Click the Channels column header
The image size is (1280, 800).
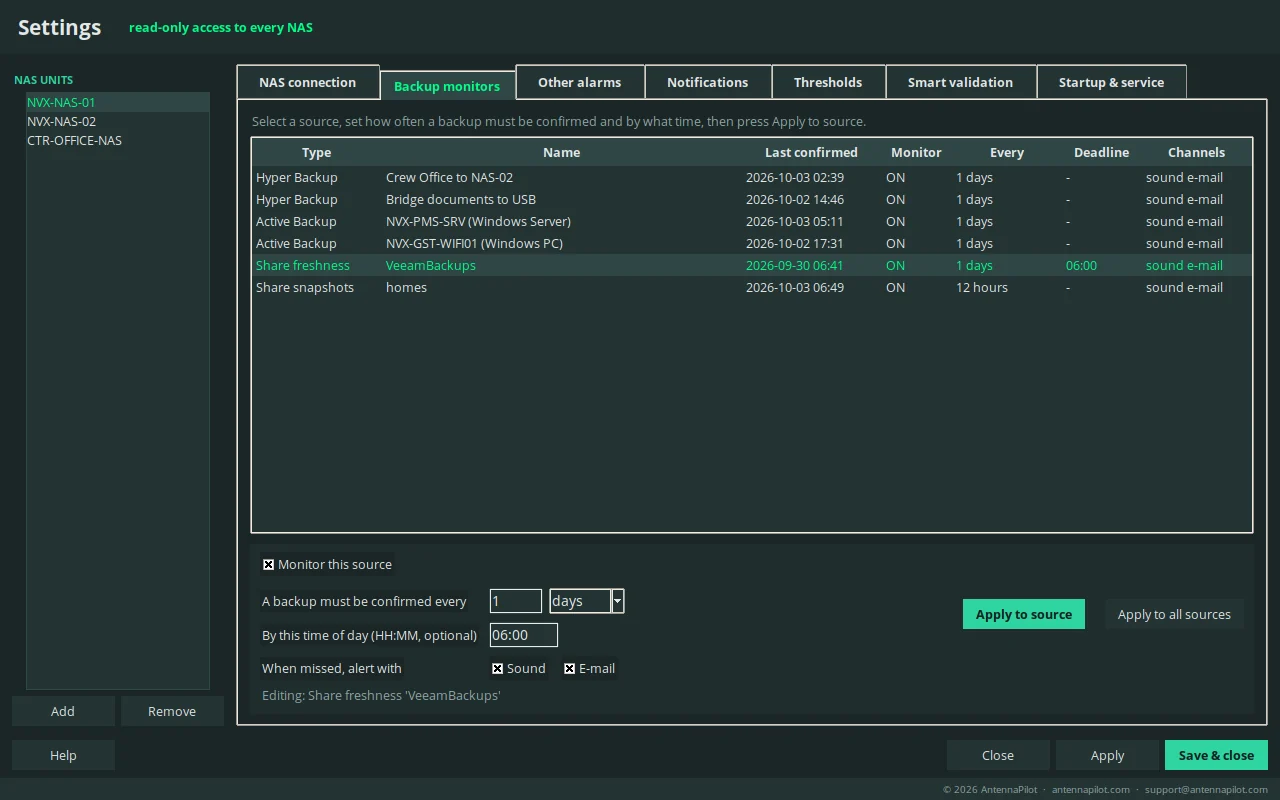pos(1197,152)
